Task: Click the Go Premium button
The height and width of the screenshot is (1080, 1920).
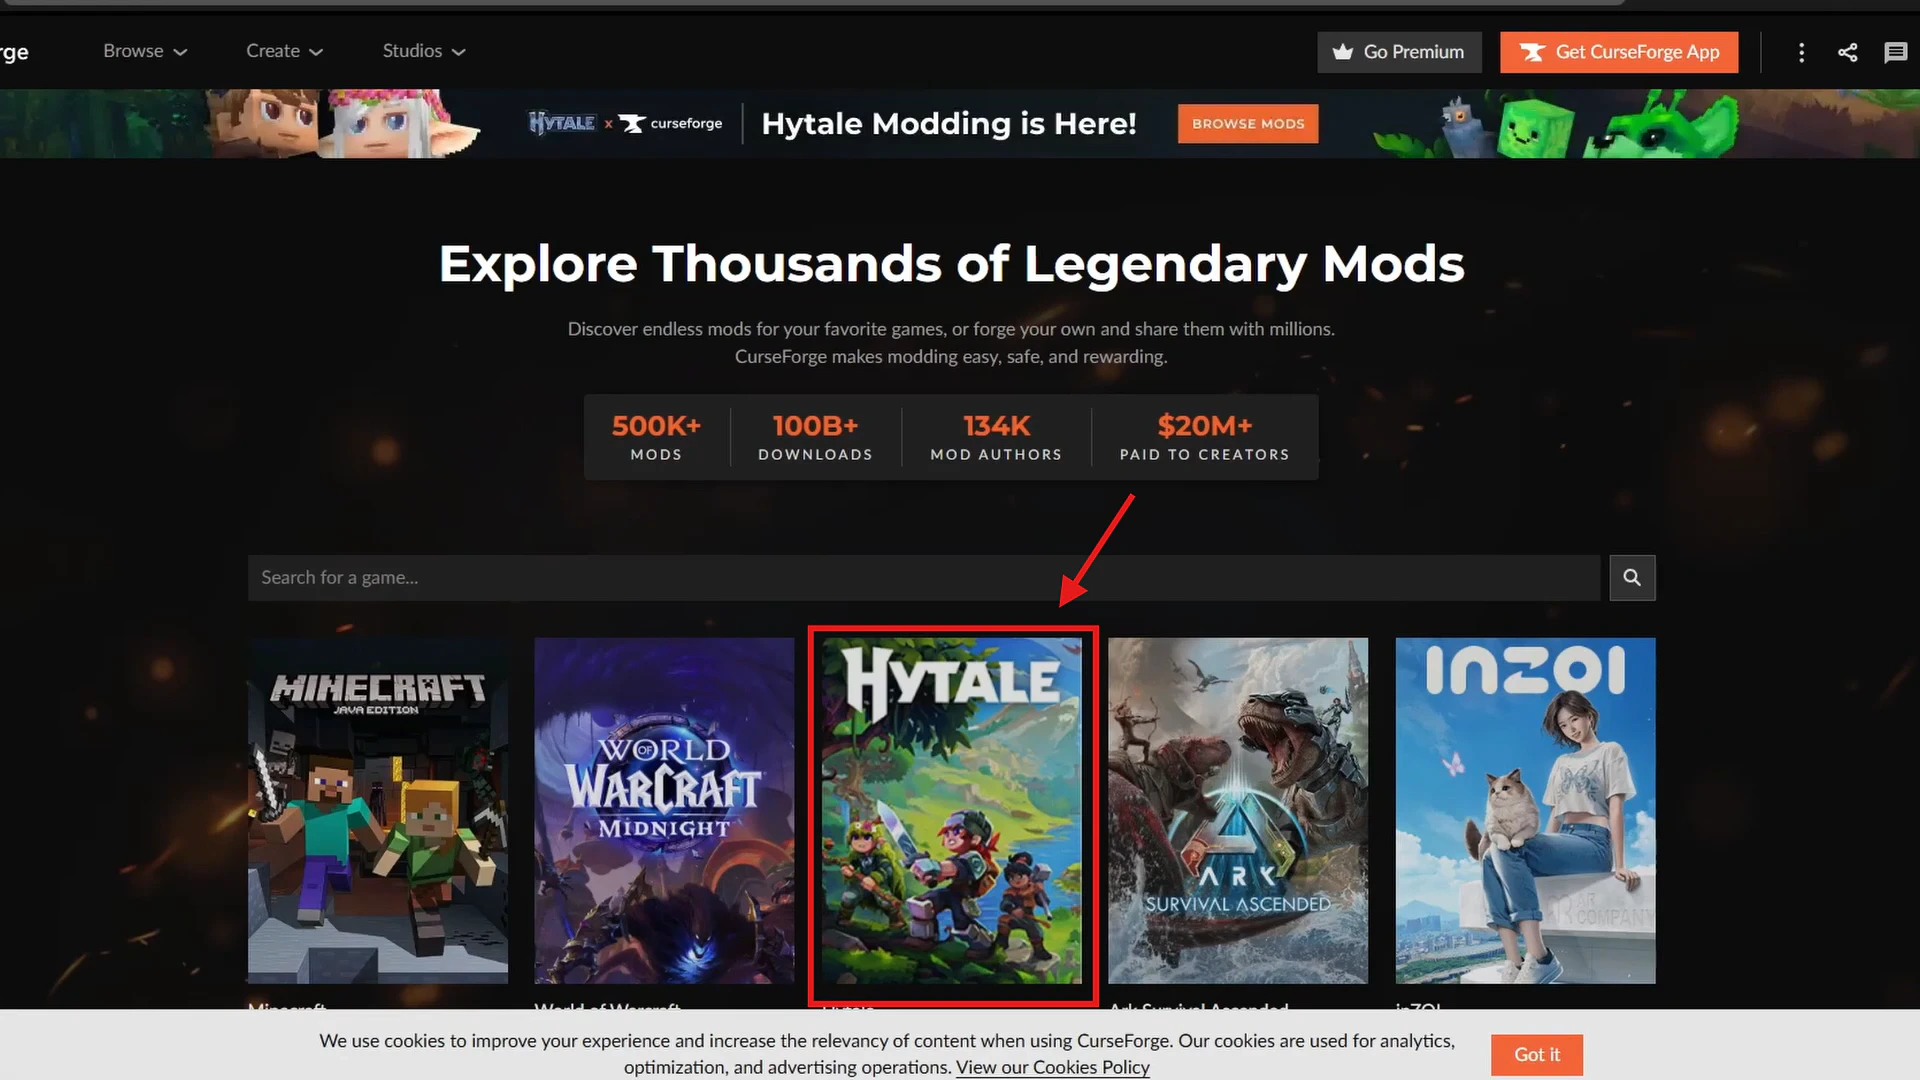Action: (x=1399, y=52)
